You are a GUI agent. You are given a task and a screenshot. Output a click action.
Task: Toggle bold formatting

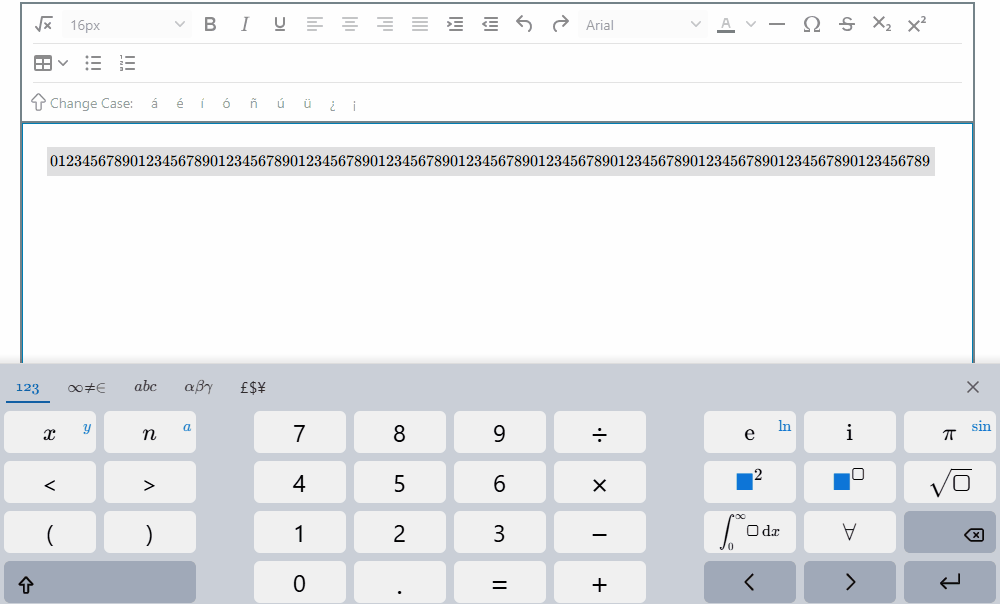(x=210, y=25)
